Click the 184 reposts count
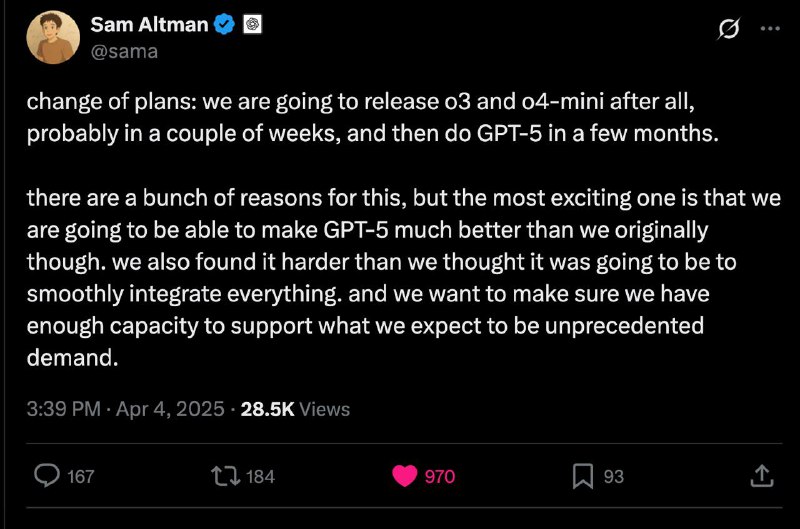 click(x=260, y=476)
